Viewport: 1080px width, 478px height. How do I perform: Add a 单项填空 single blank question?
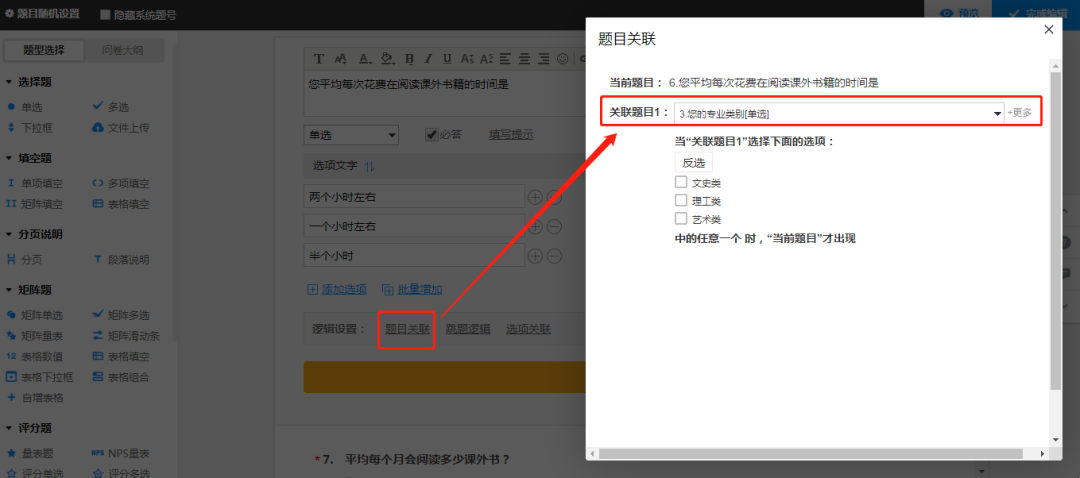(34, 183)
